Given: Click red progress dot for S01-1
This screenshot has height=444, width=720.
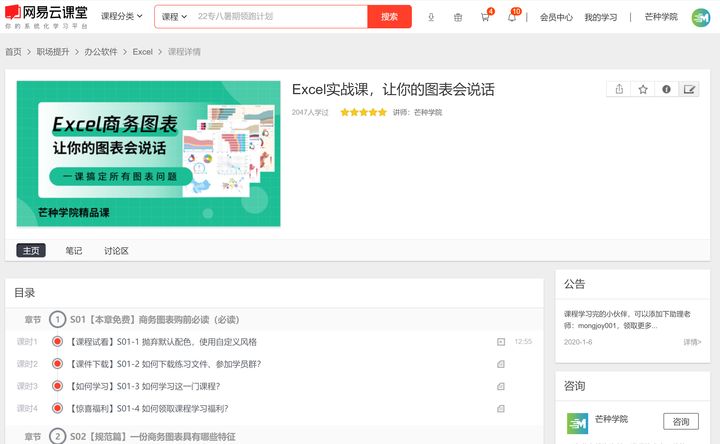Looking at the screenshot, I should (x=57, y=341).
